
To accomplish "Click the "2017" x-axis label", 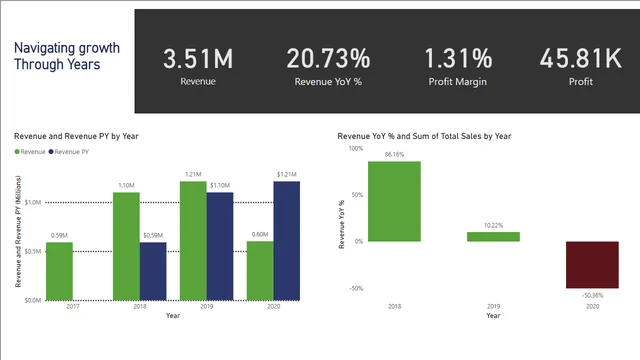I will pyautogui.click(x=73, y=306).
